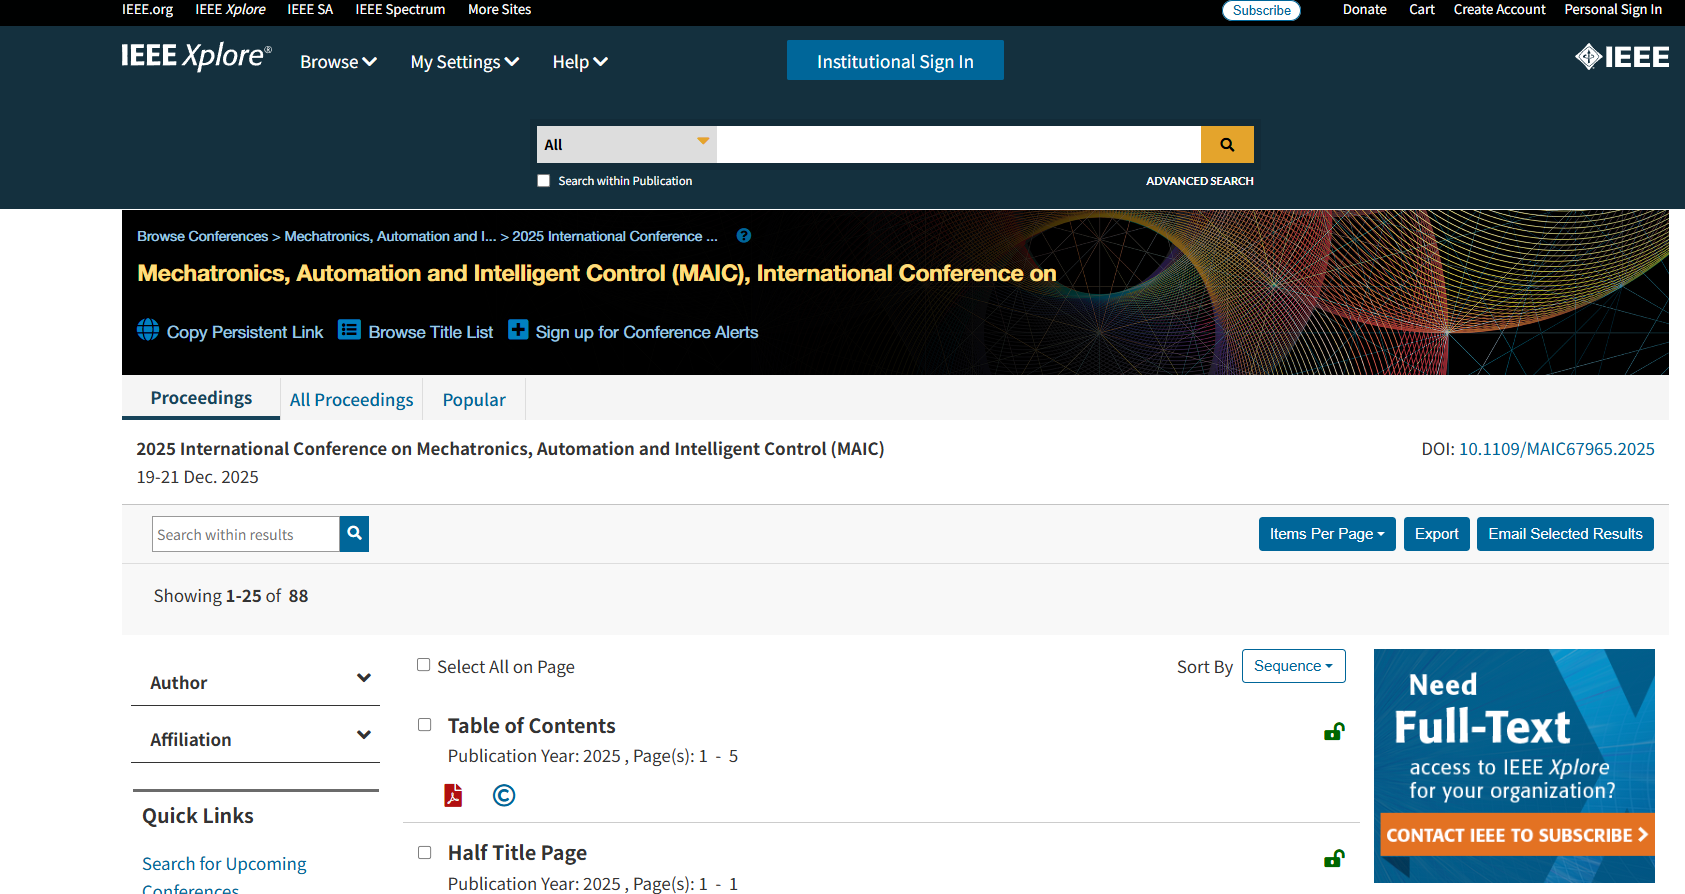Expand the Author filter

255,682
